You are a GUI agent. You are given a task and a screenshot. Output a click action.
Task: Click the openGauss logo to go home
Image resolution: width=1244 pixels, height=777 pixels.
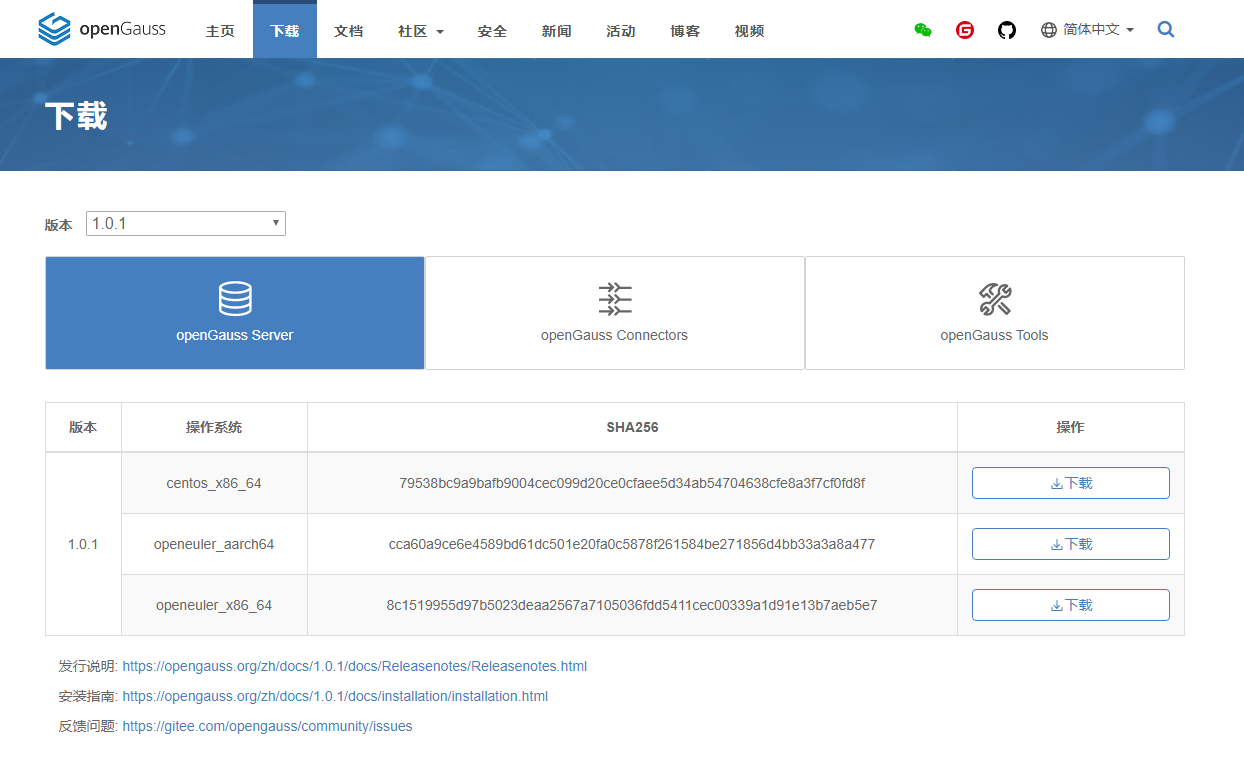[x=100, y=29]
